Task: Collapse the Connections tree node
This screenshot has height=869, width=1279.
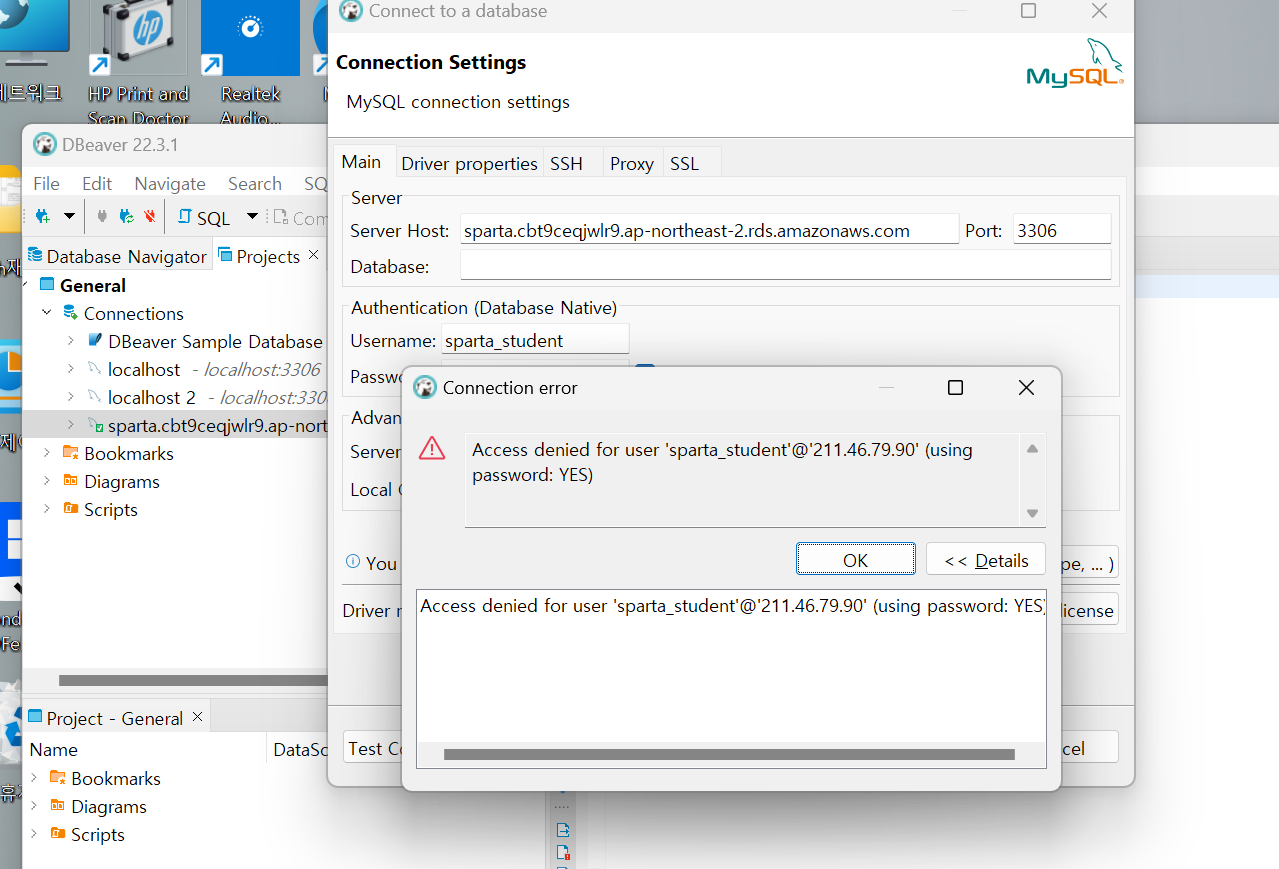Action: [46, 313]
